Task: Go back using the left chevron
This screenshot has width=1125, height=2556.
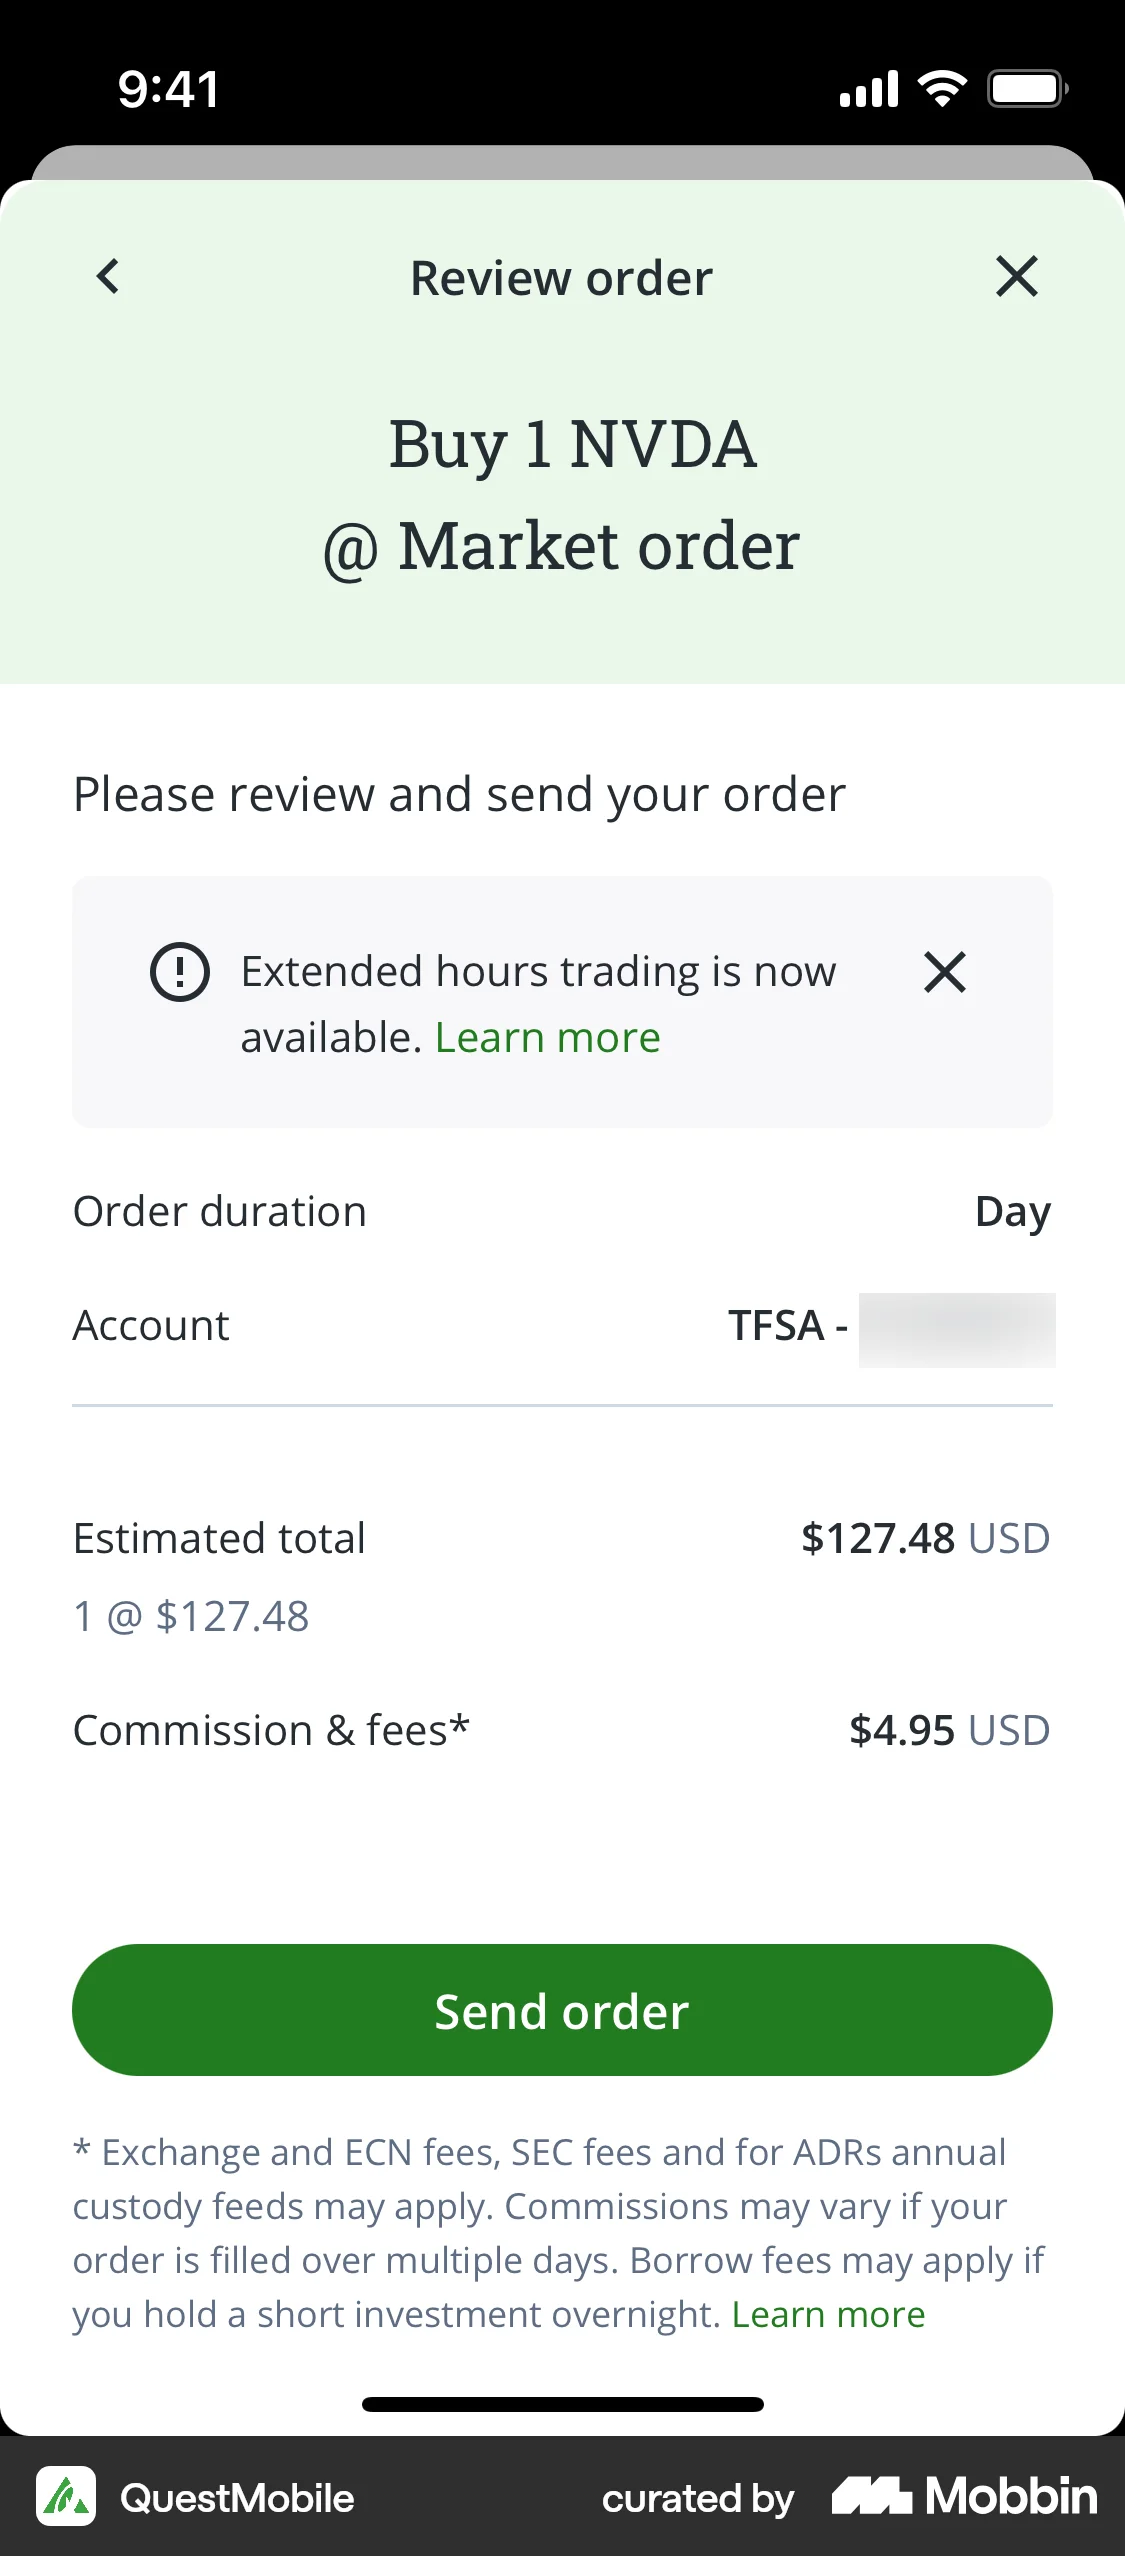Action: [108, 277]
